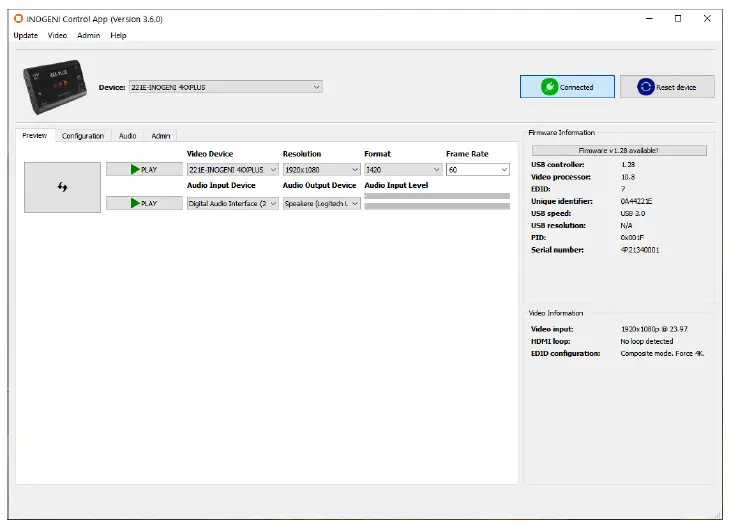This screenshot has height=525, width=741.
Task: Open the Video menu
Action: tap(57, 35)
